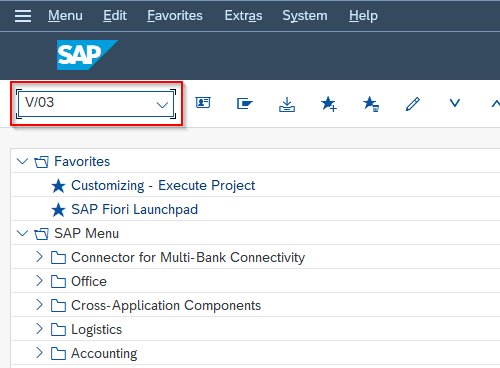
Task: Expand the Office node
Action: [x=39, y=281]
